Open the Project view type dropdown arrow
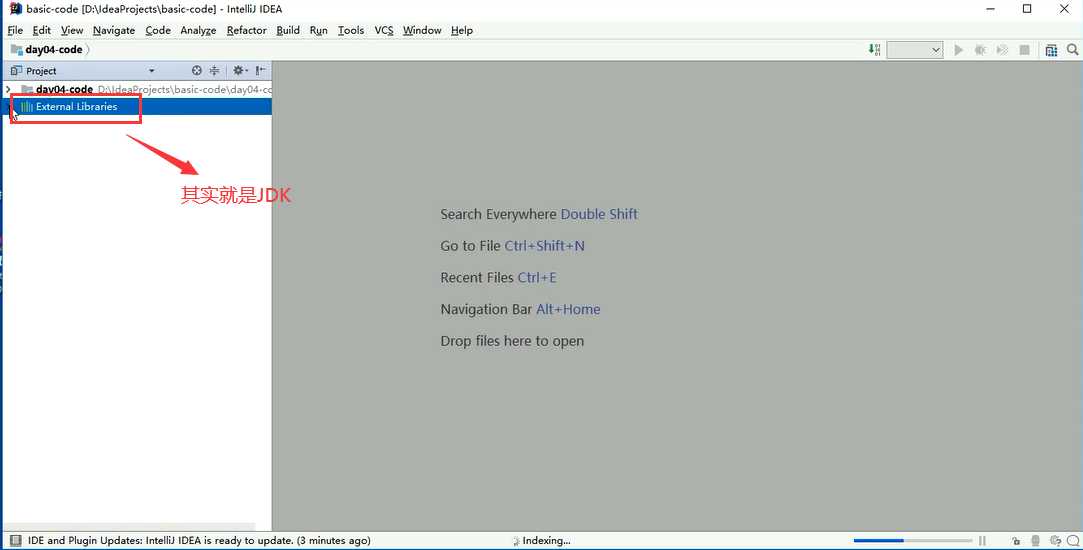1083x550 pixels. [x=152, y=70]
